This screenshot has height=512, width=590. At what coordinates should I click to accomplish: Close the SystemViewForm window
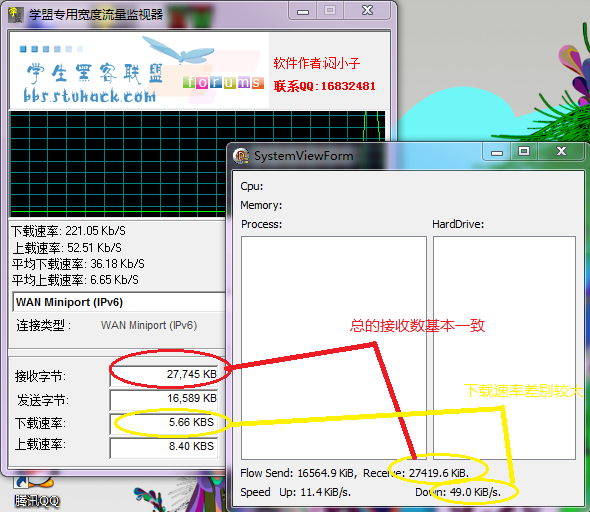tap(561, 152)
